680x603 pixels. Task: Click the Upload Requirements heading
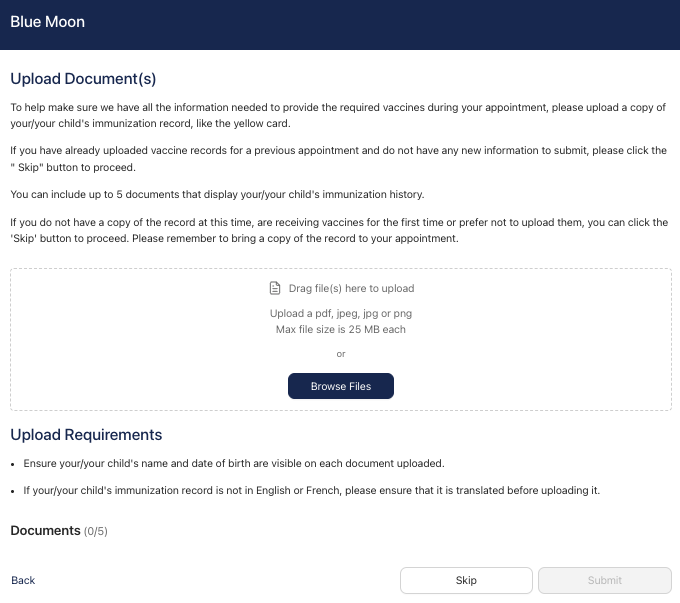pos(86,435)
